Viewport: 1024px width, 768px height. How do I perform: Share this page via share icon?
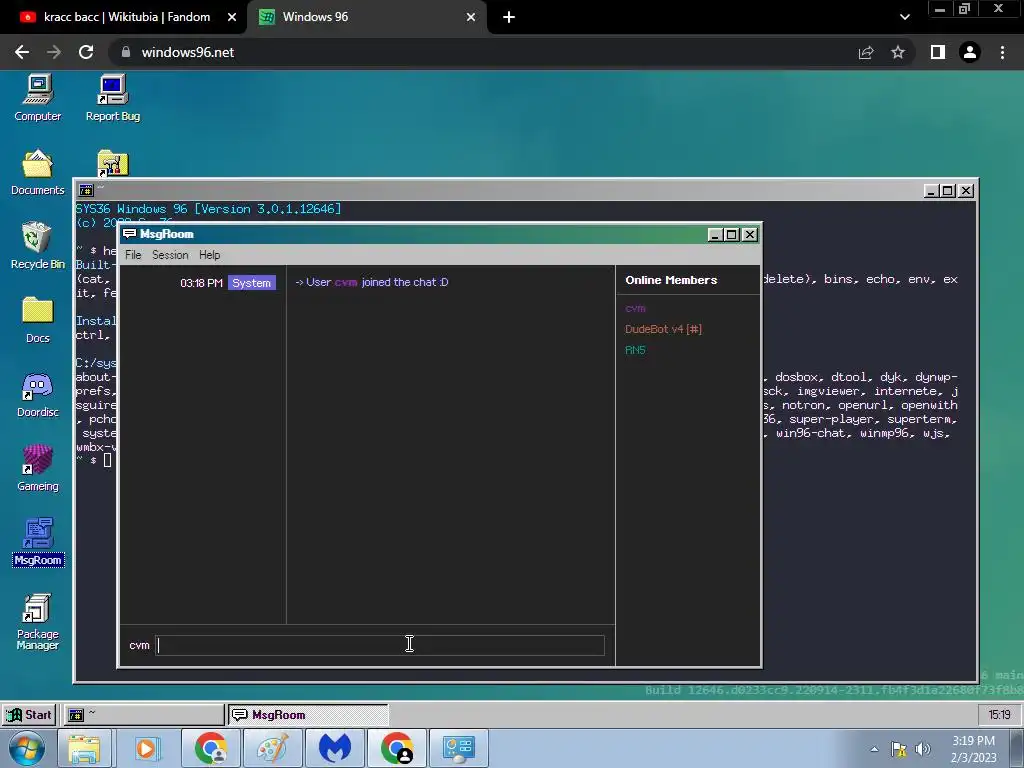point(866,52)
